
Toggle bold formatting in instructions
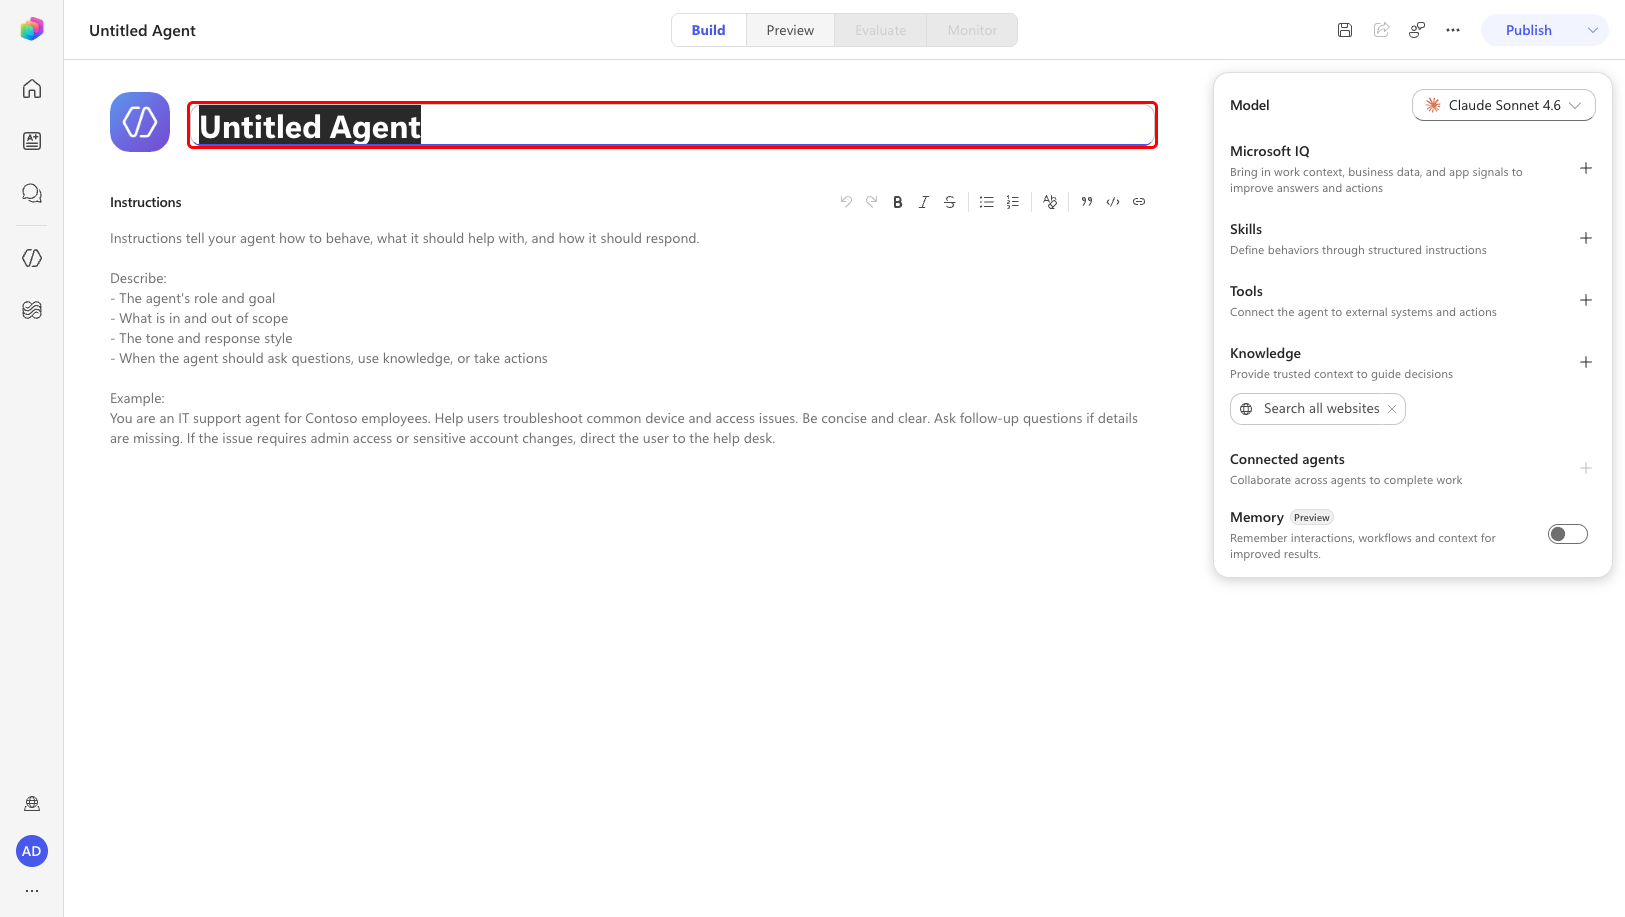pyautogui.click(x=898, y=202)
